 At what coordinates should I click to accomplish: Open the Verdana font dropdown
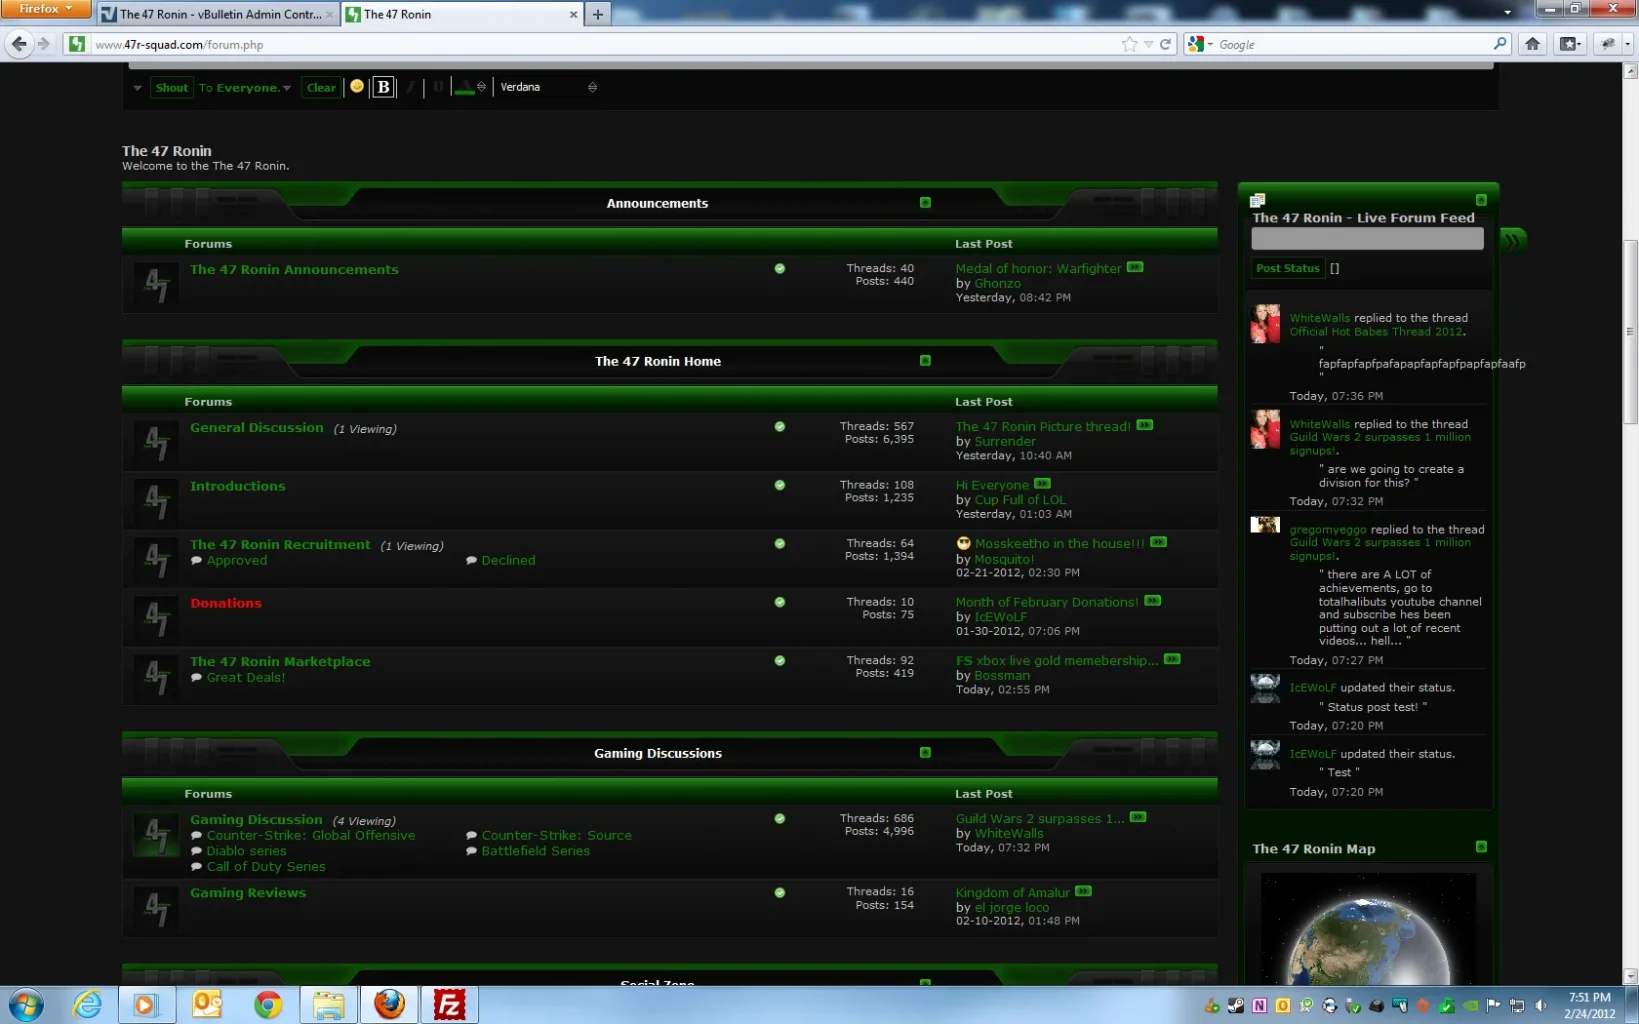click(x=548, y=87)
